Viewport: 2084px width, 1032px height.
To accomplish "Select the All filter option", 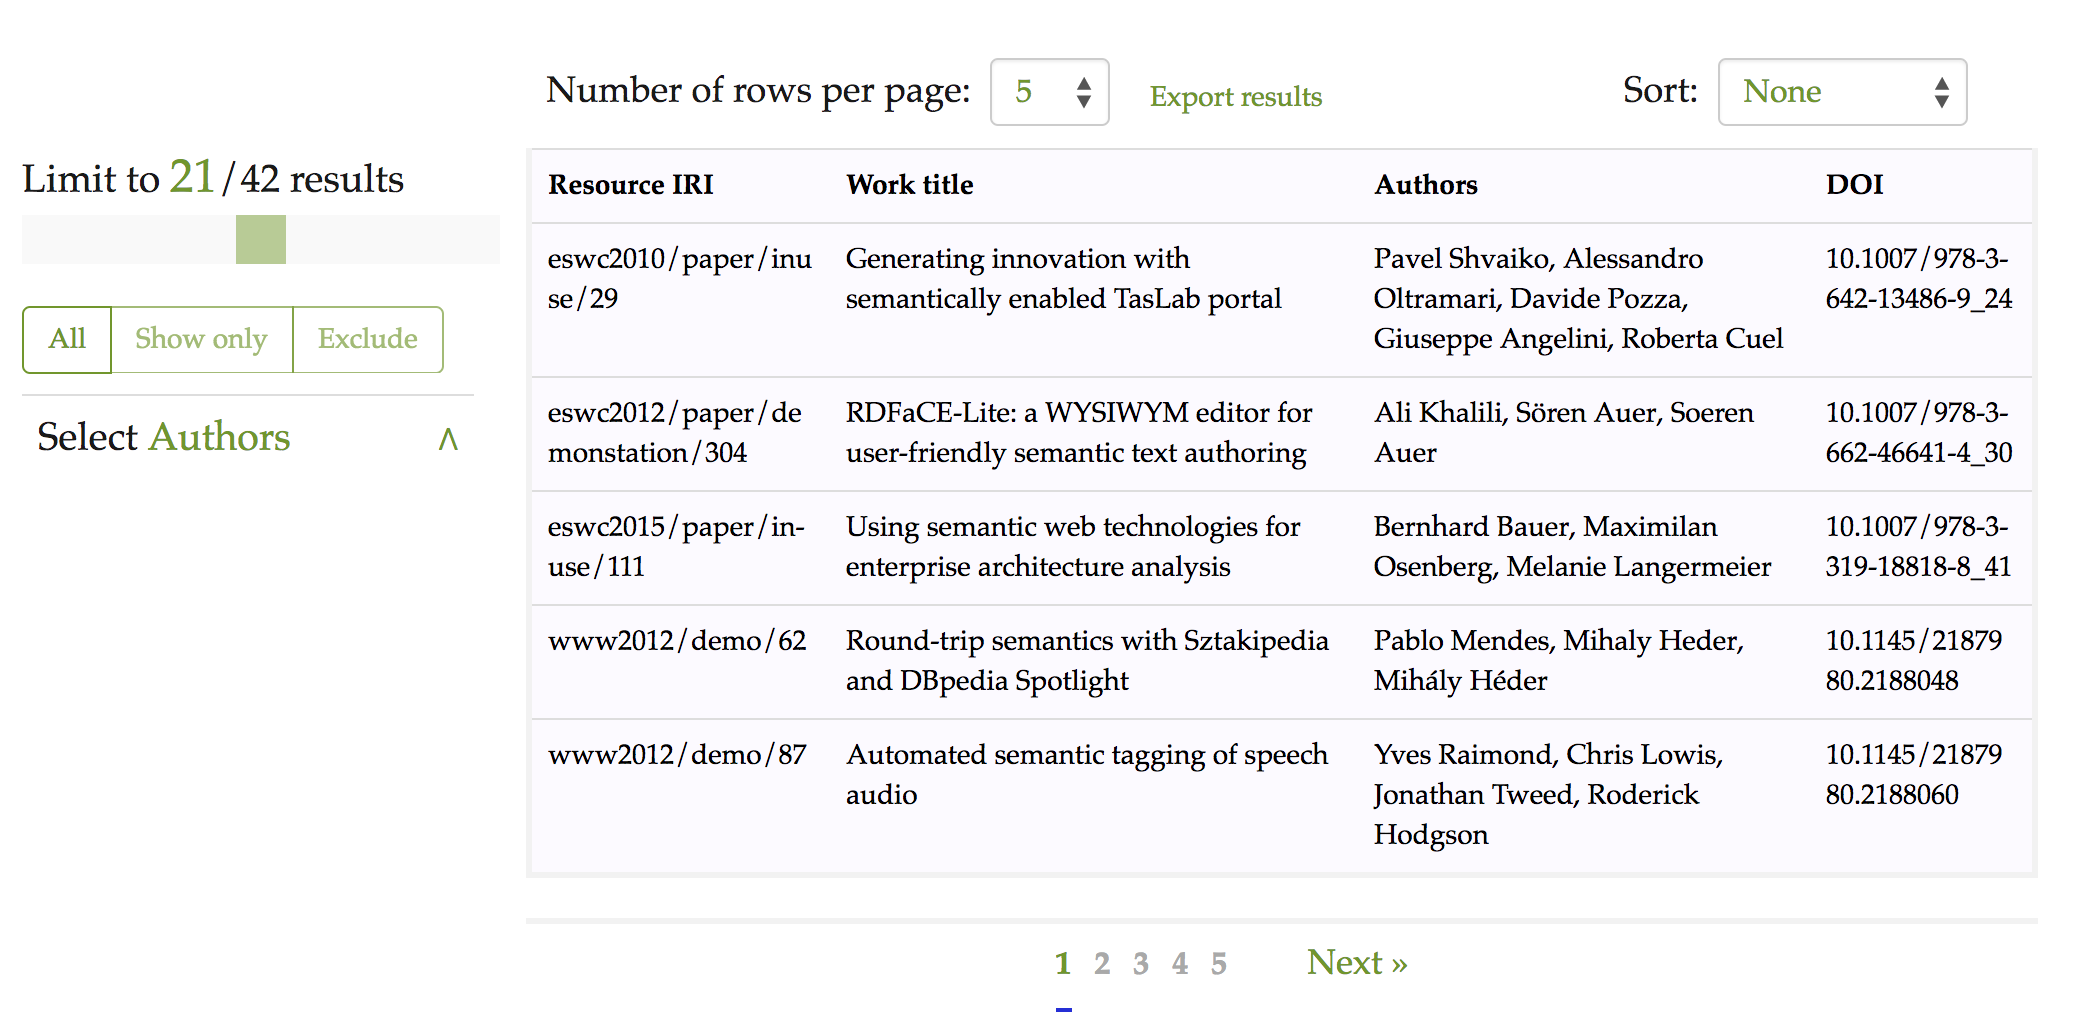I will [x=67, y=339].
